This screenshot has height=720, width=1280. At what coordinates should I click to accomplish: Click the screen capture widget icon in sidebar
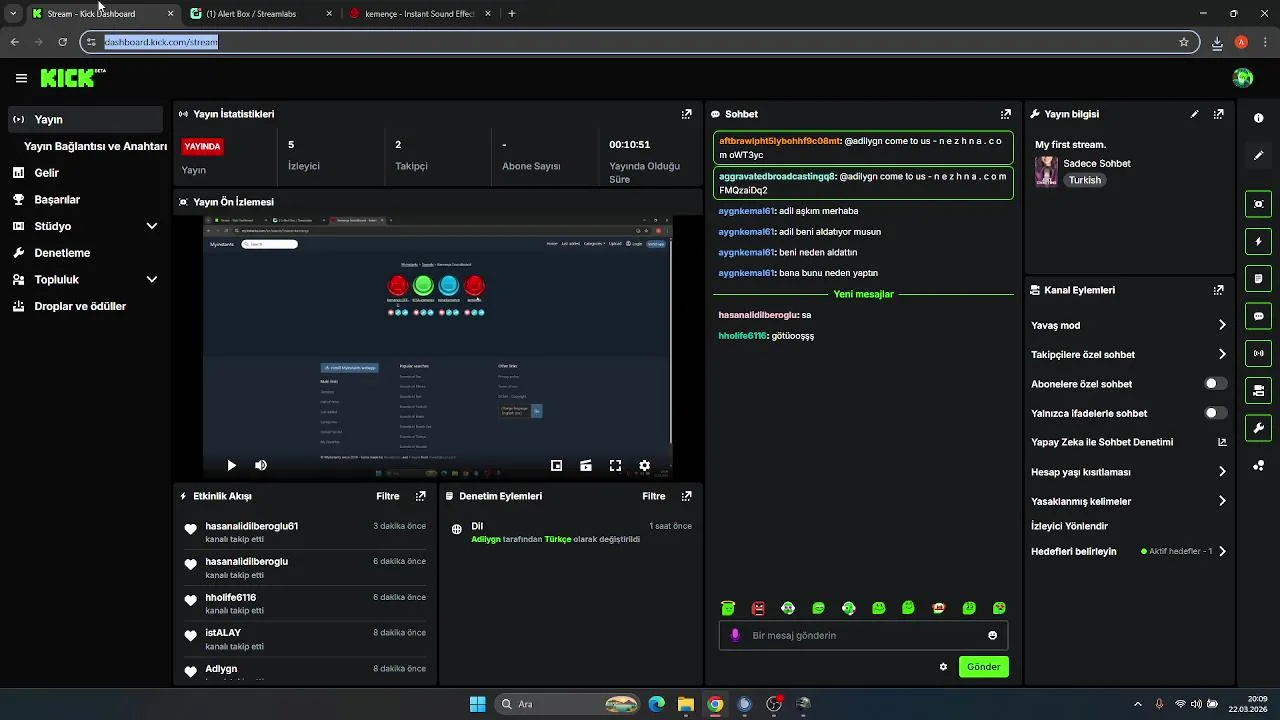click(x=1258, y=204)
